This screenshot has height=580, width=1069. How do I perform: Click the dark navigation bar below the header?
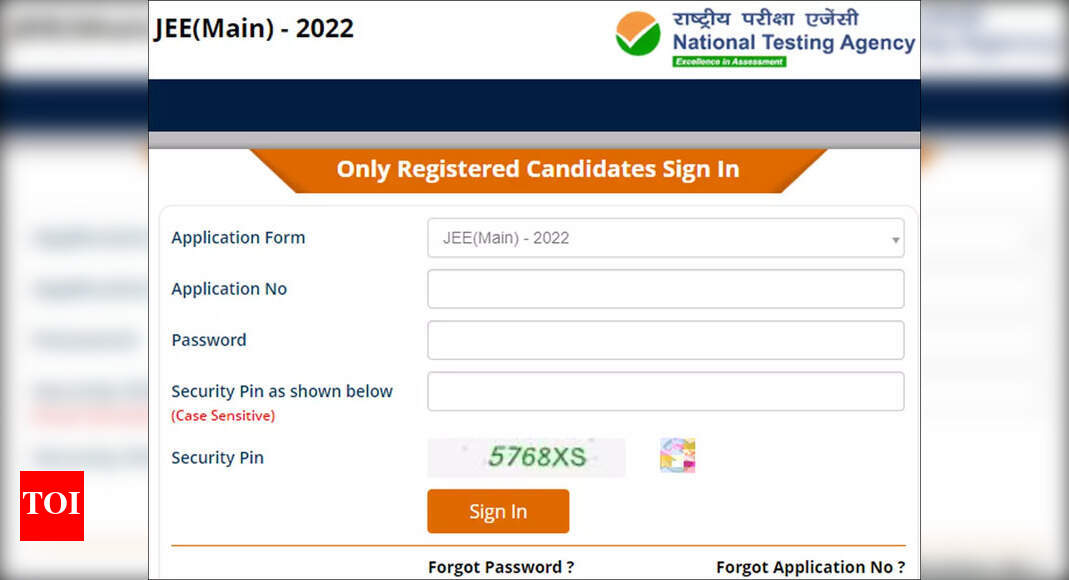534,105
